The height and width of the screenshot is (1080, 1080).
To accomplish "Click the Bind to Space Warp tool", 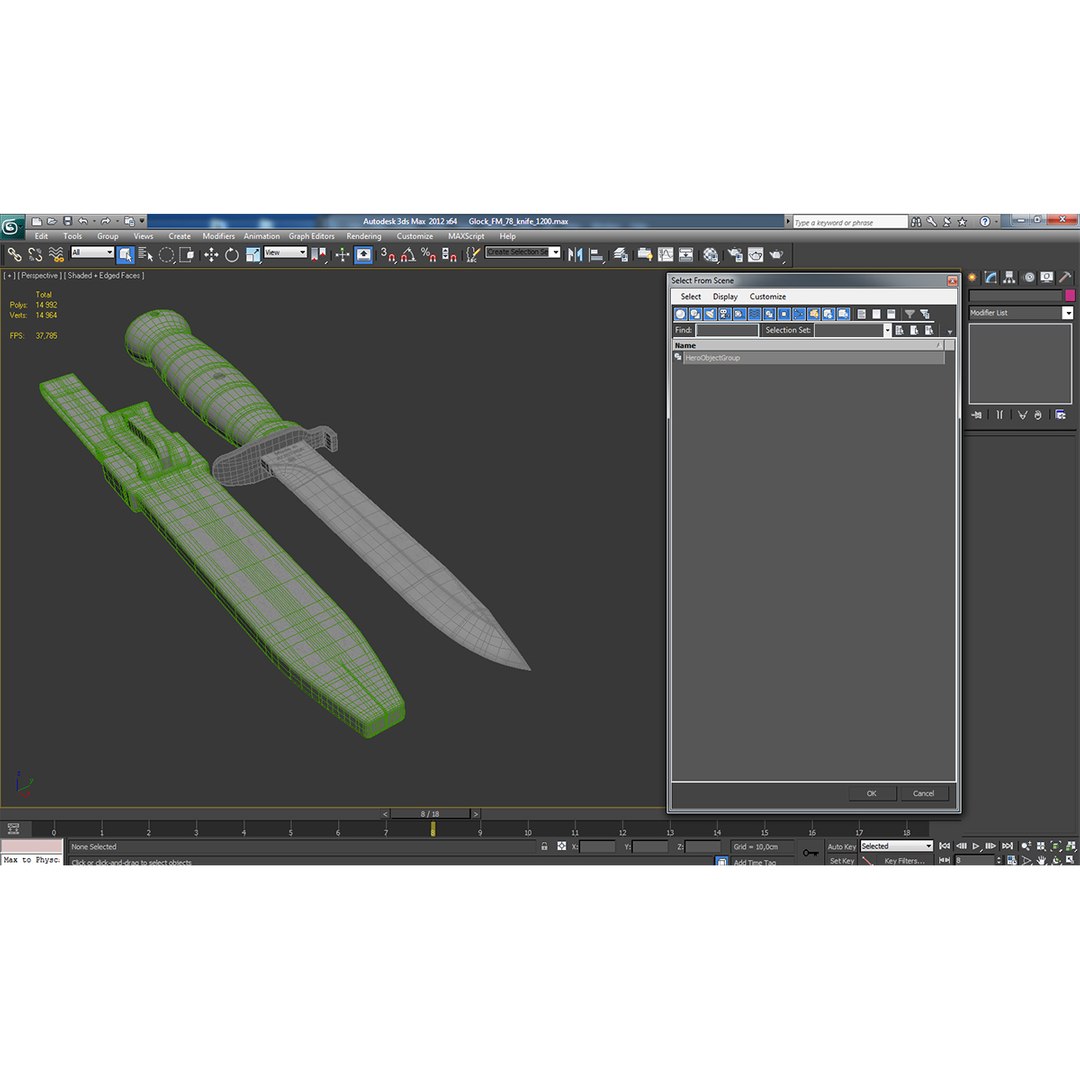I will (56, 255).
